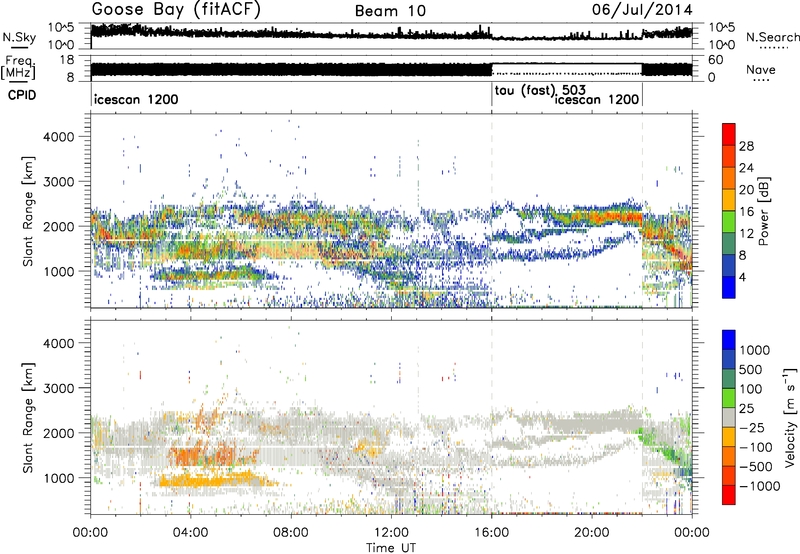Viewport: 800px width, 554px height.
Task: Select the blue bottom segment of Power colorbar
Action: pyautogui.click(x=729, y=287)
